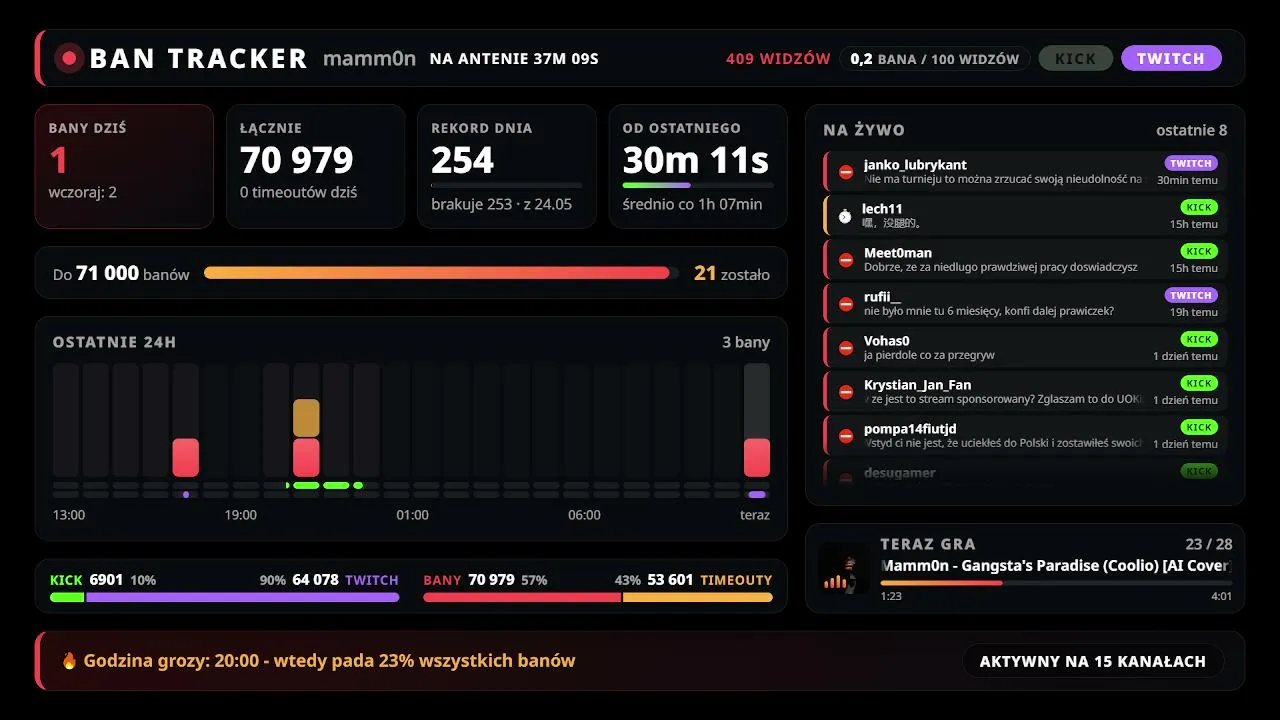Image resolution: width=1280 pixels, height=720 pixels.
Task: Click the NA ANTENIE 37M 09S timer
Action: (x=514, y=58)
